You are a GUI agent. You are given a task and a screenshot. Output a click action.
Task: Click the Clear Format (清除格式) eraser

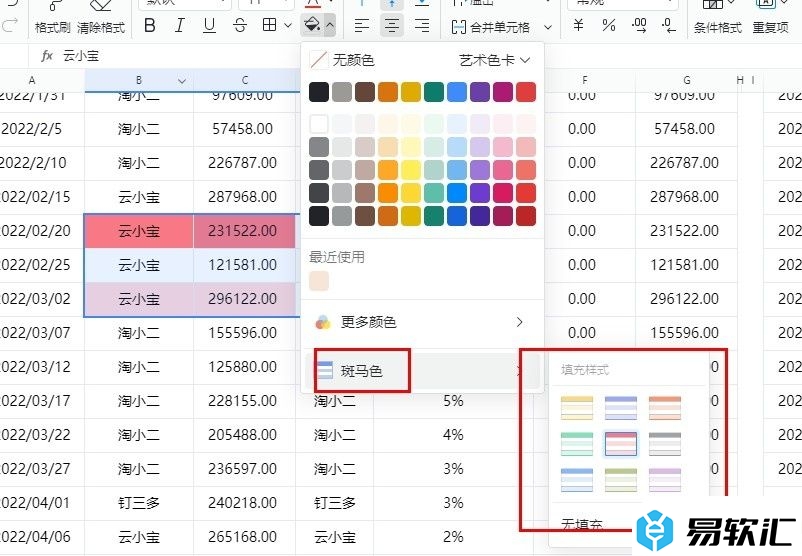tap(101, 18)
